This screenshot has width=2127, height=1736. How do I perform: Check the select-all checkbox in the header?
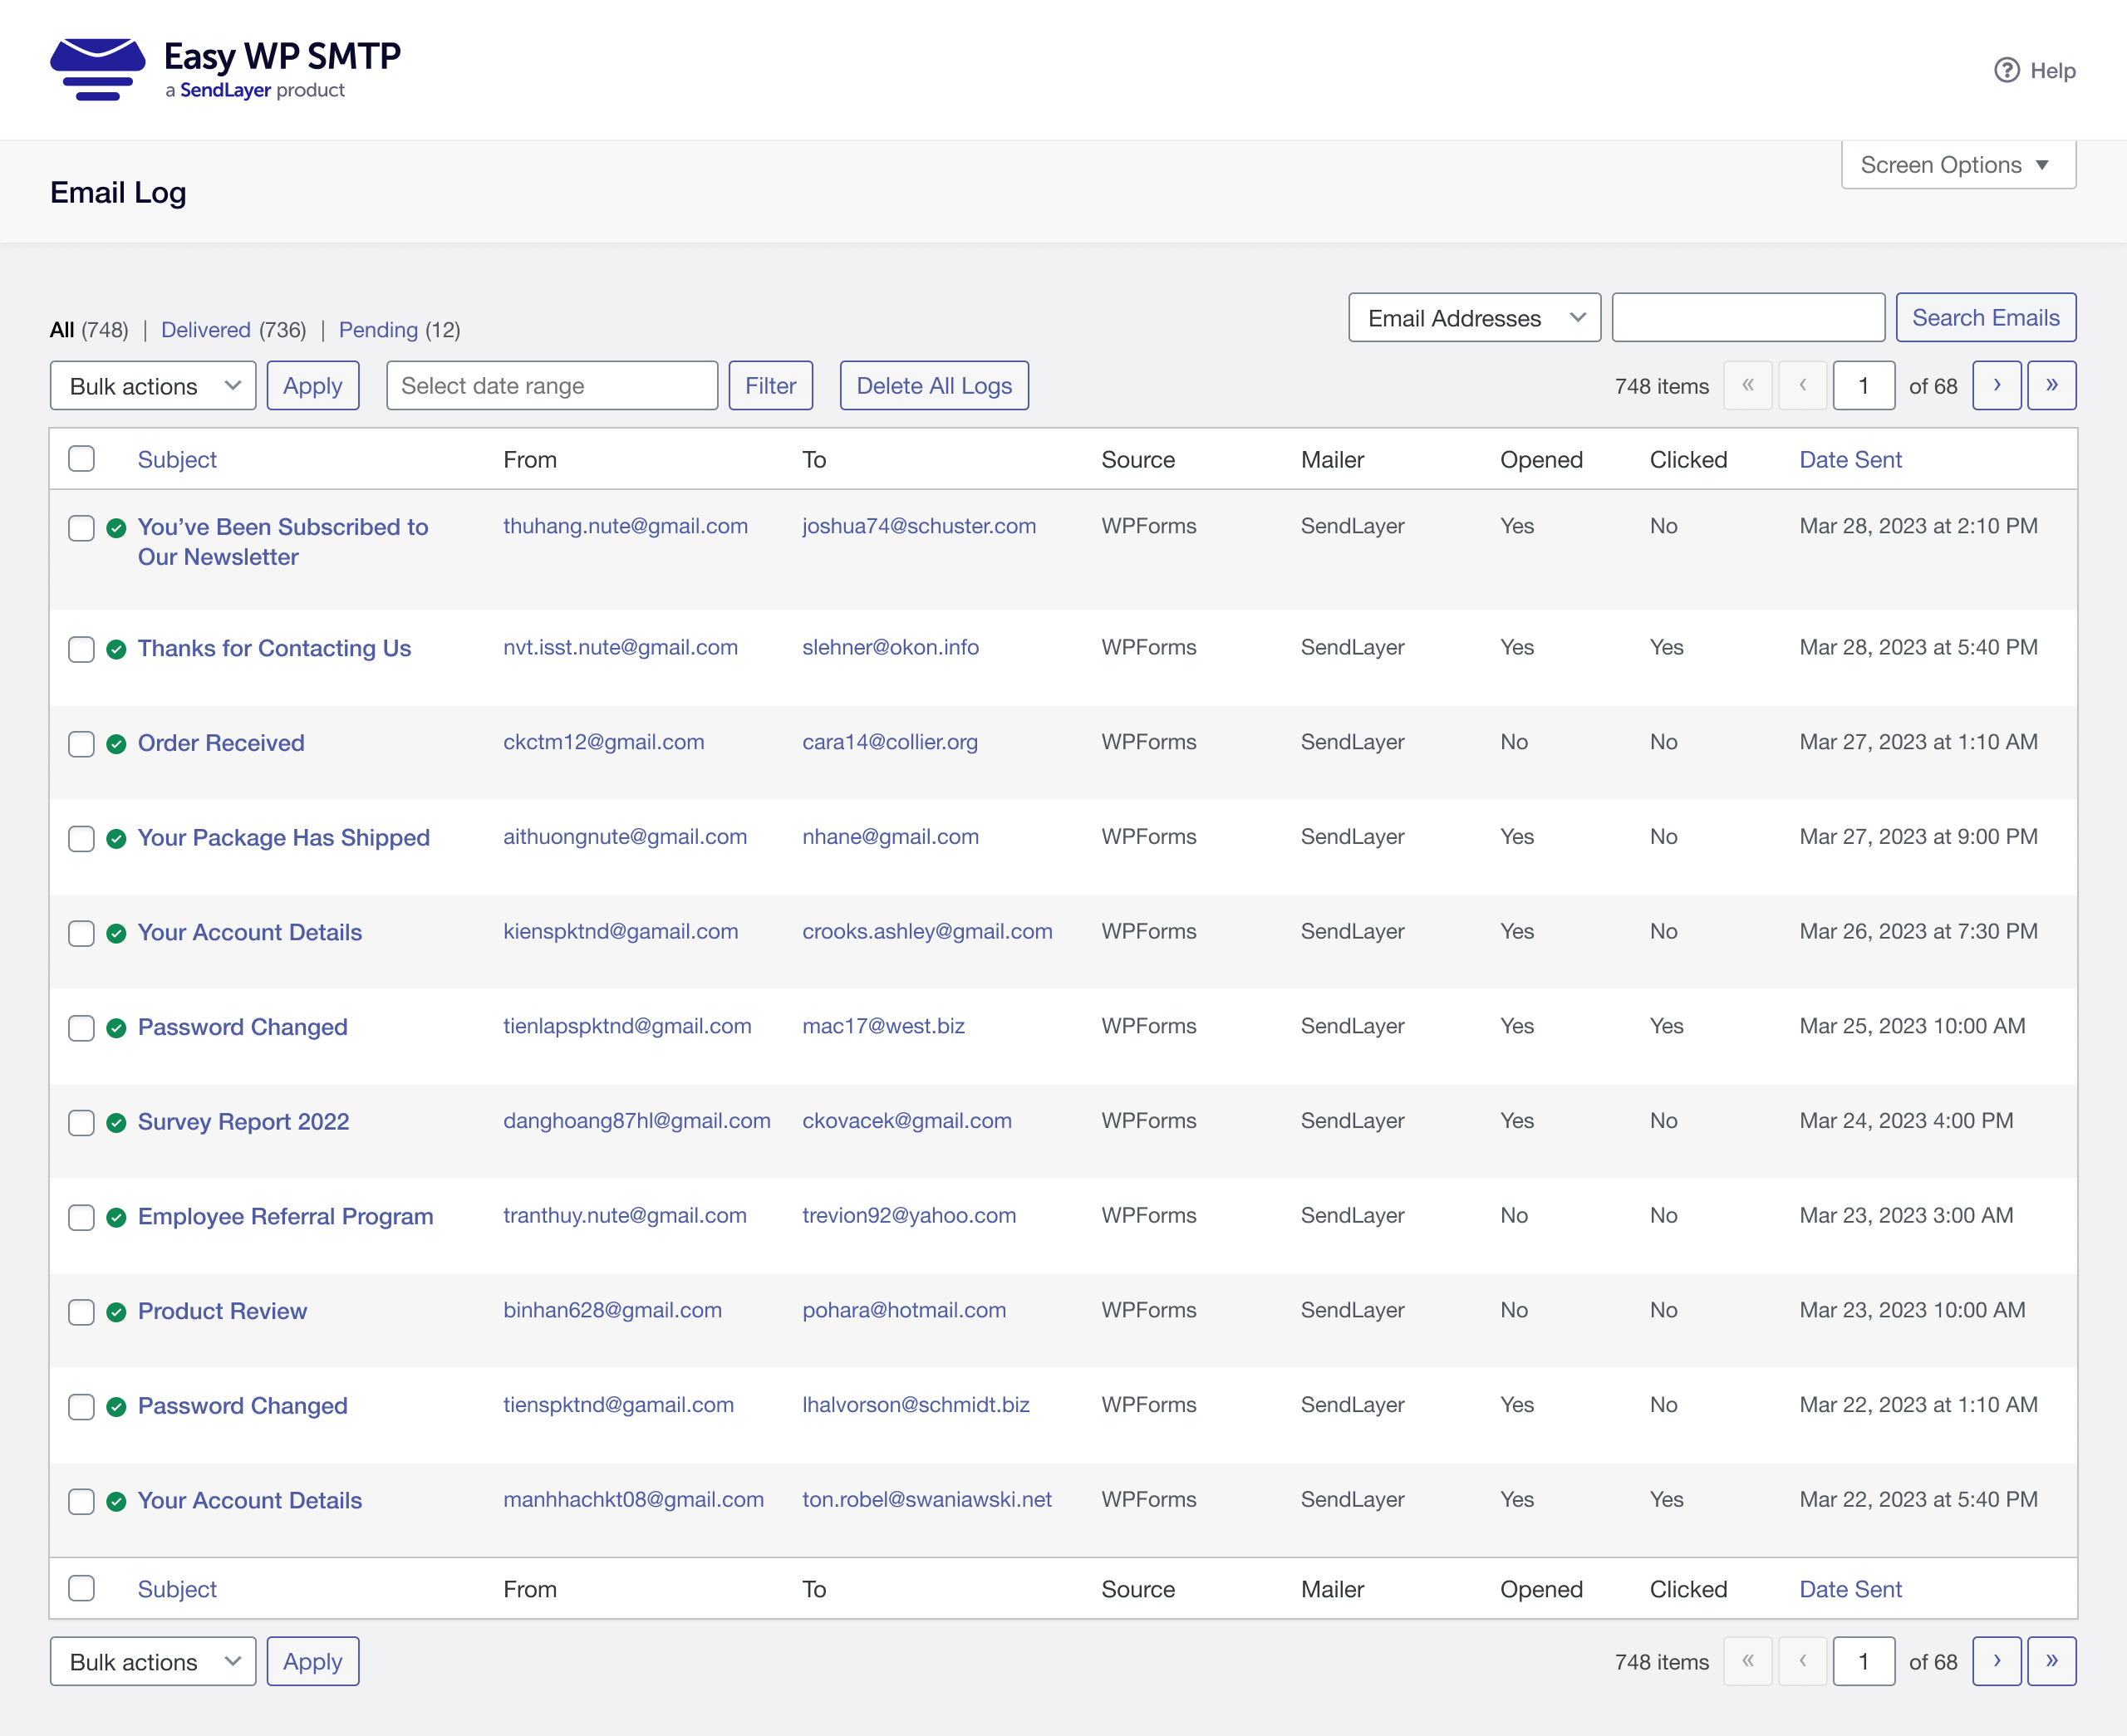click(x=81, y=459)
